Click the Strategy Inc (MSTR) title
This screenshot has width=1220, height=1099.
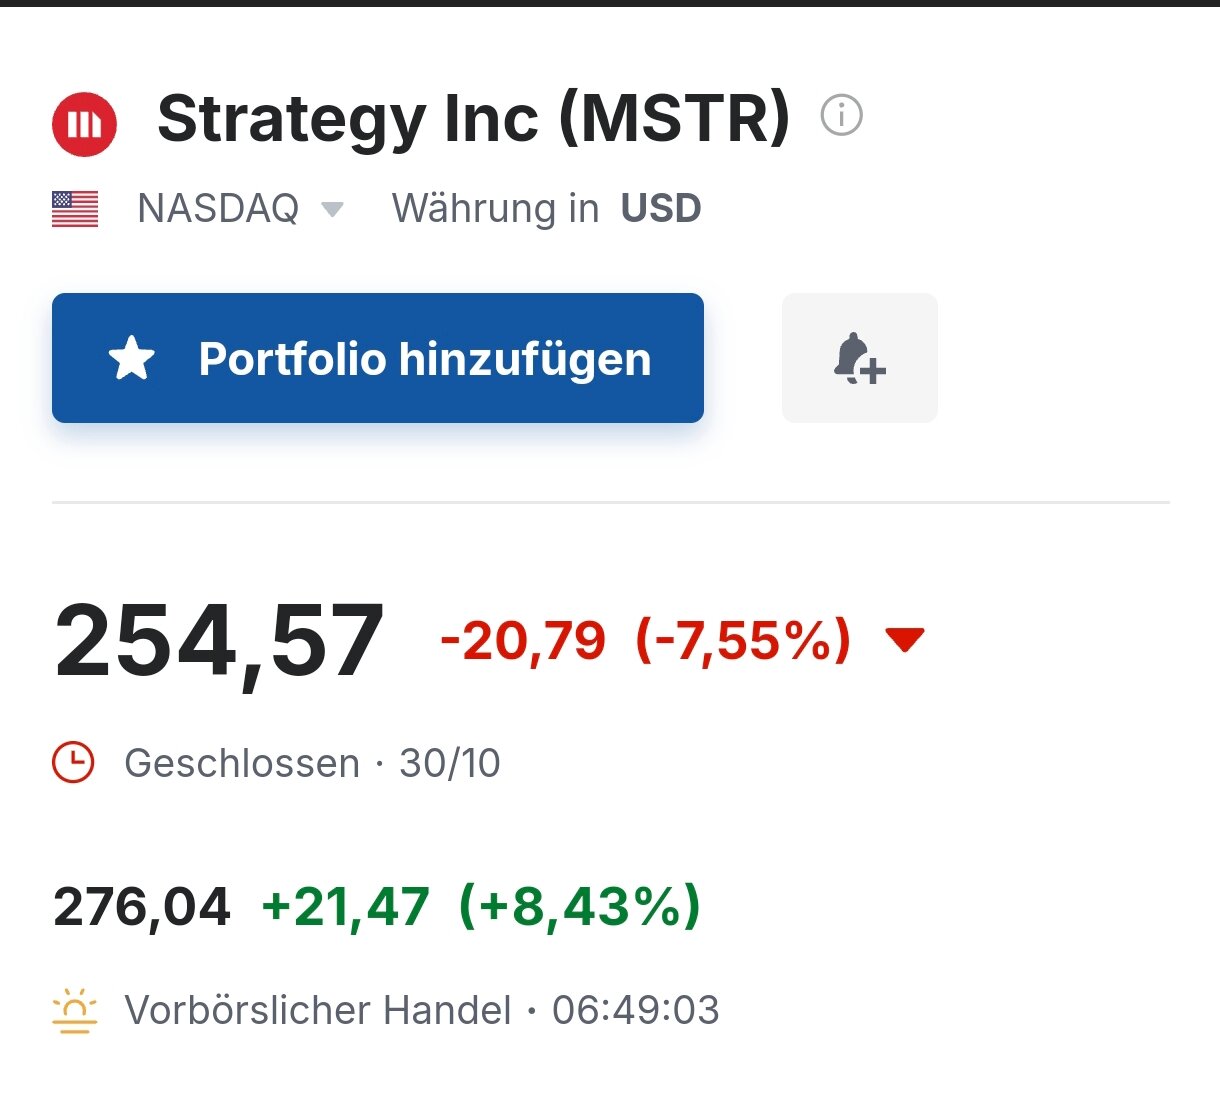(x=473, y=118)
